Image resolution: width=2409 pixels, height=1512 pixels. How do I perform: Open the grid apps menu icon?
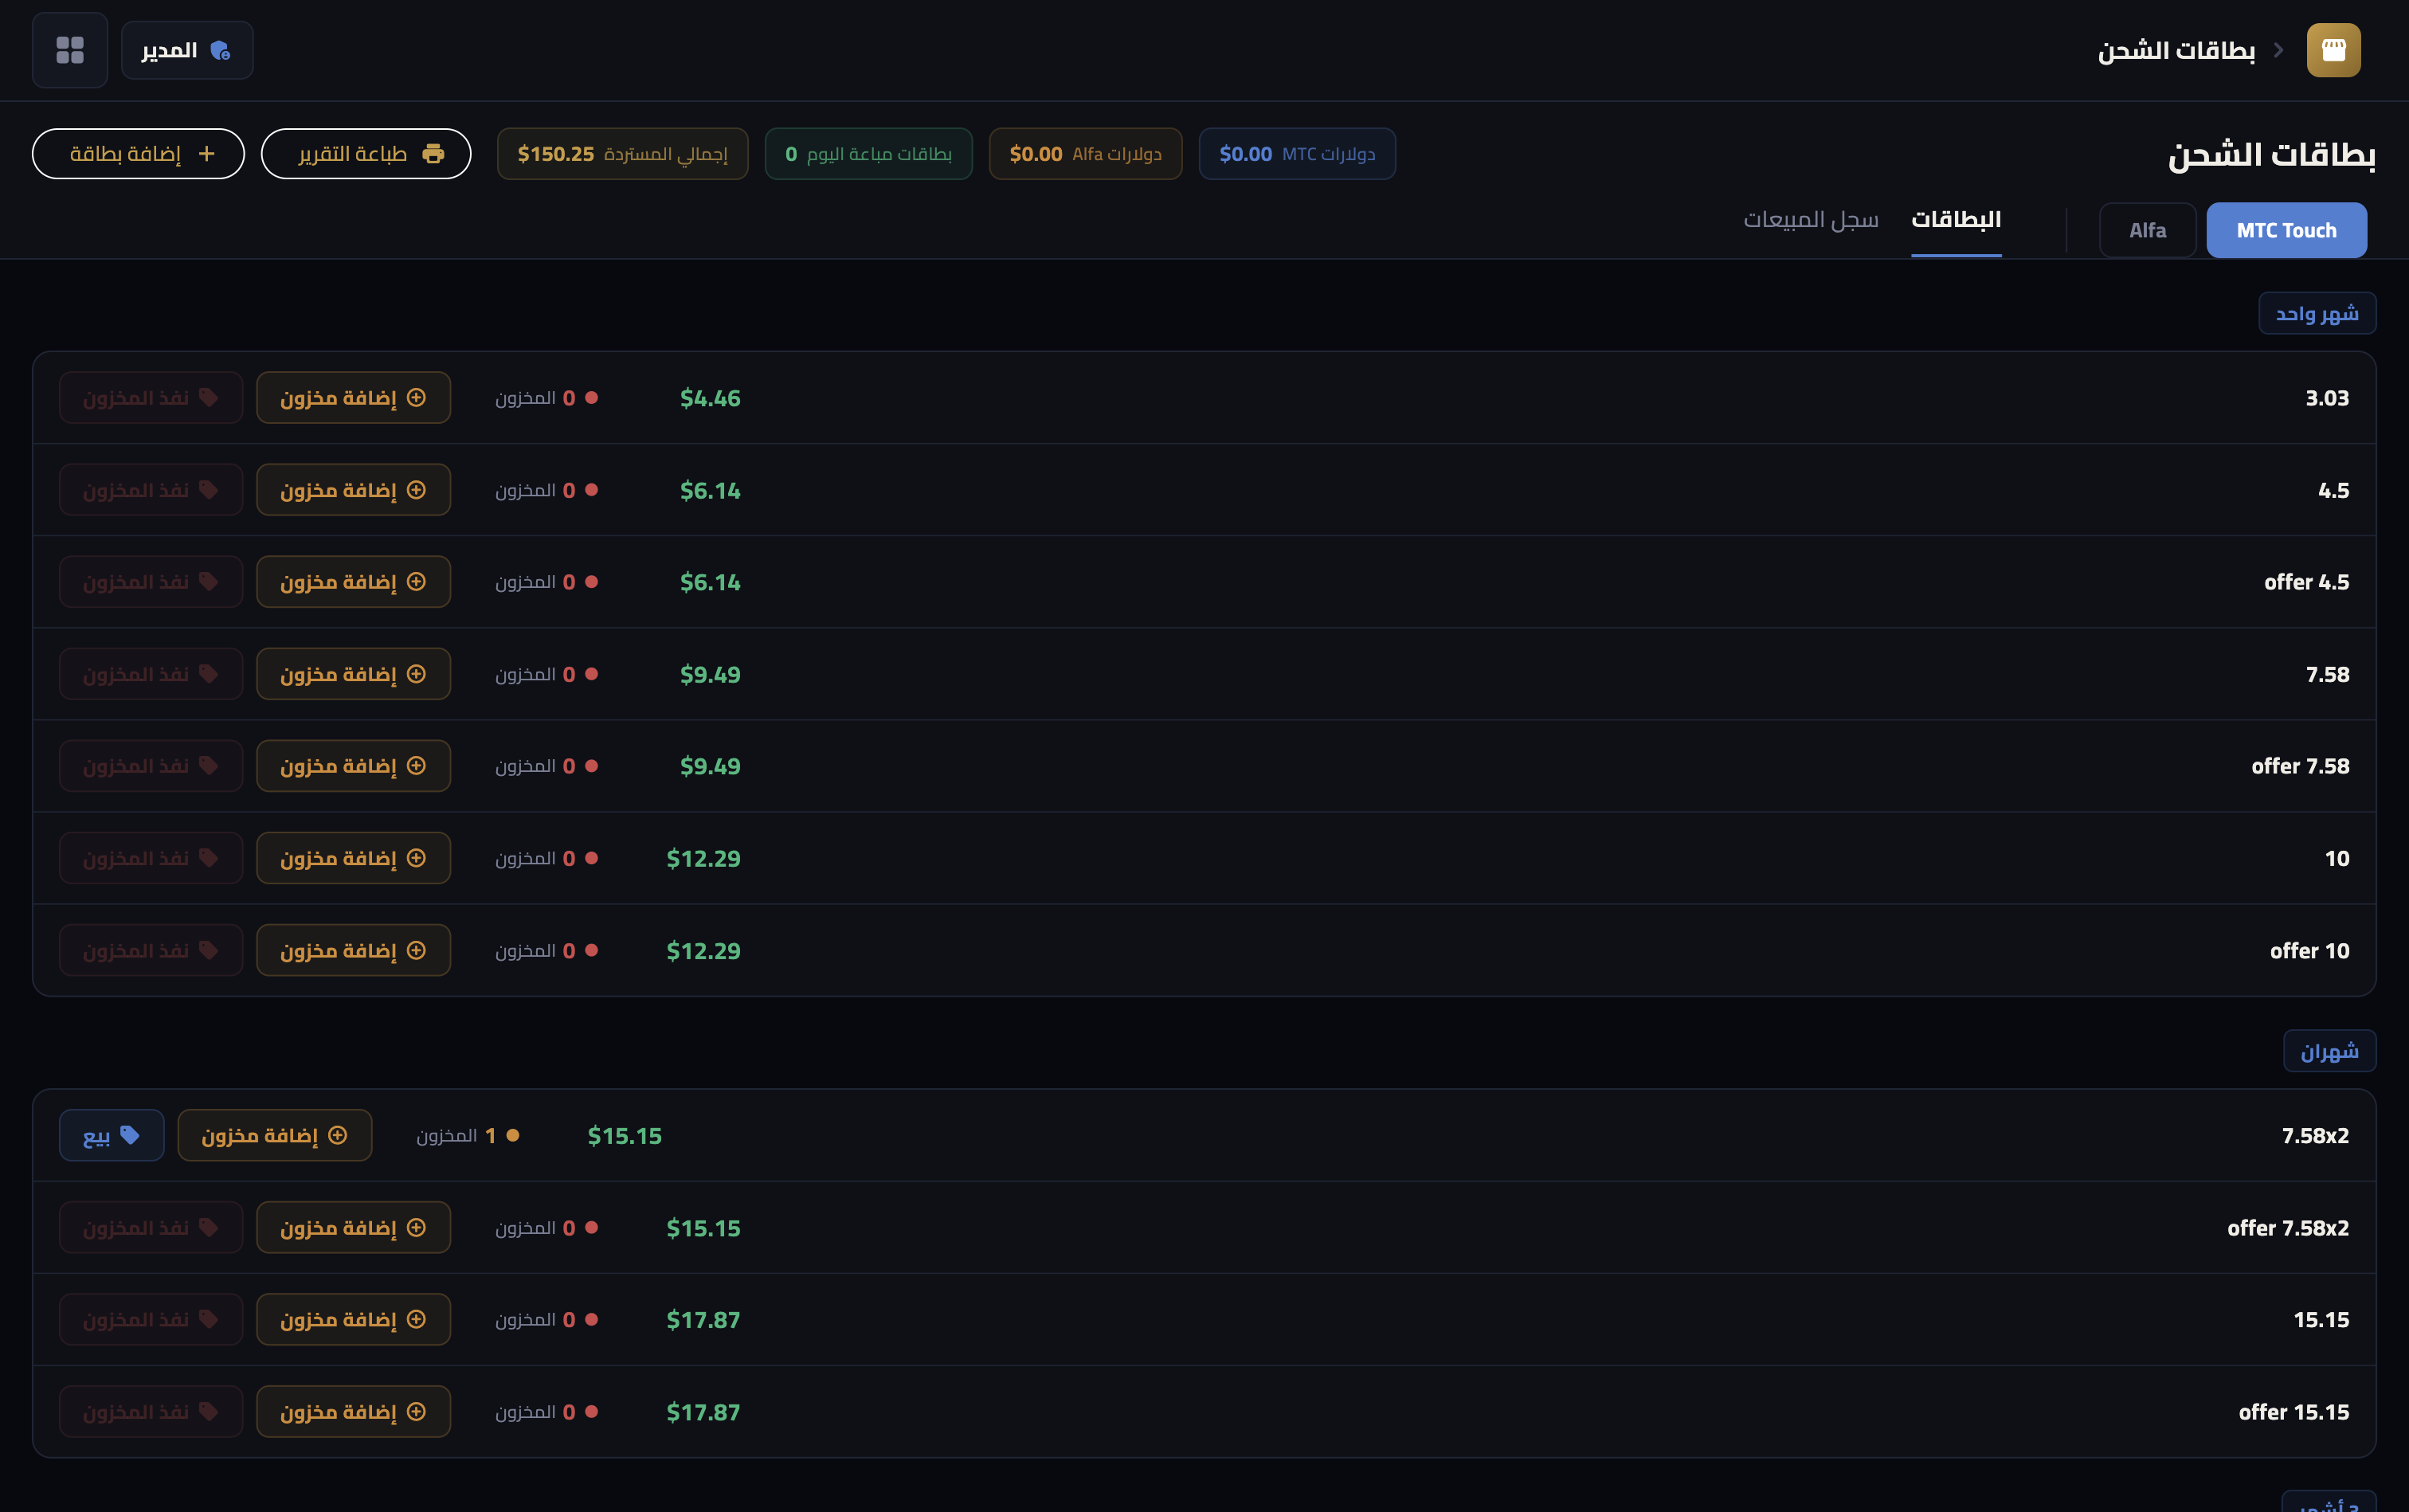pos(70,50)
